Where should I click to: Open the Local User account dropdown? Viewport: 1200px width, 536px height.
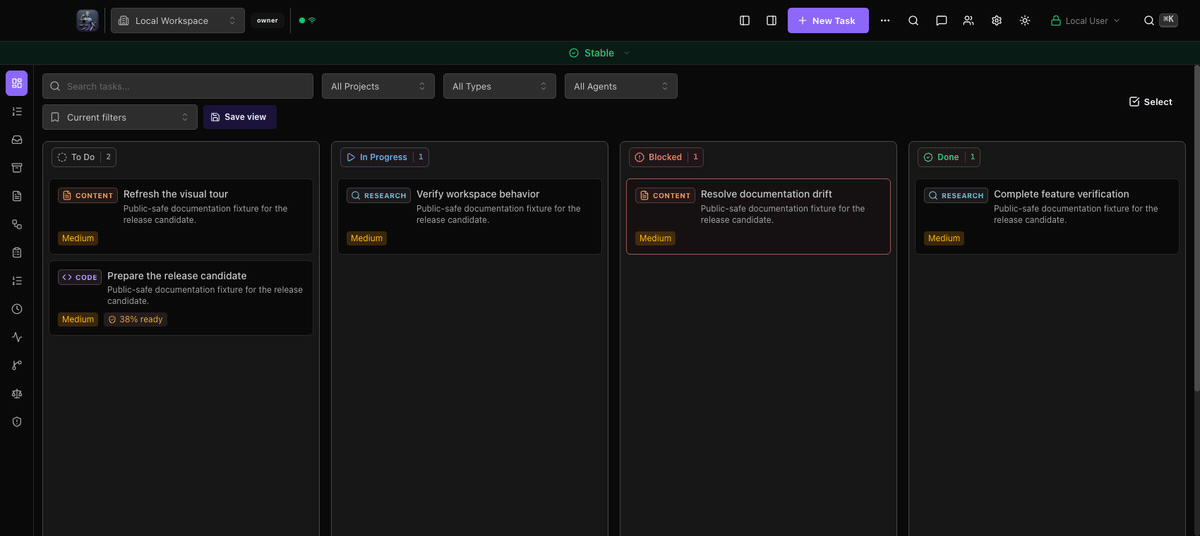coord(1085,20)
